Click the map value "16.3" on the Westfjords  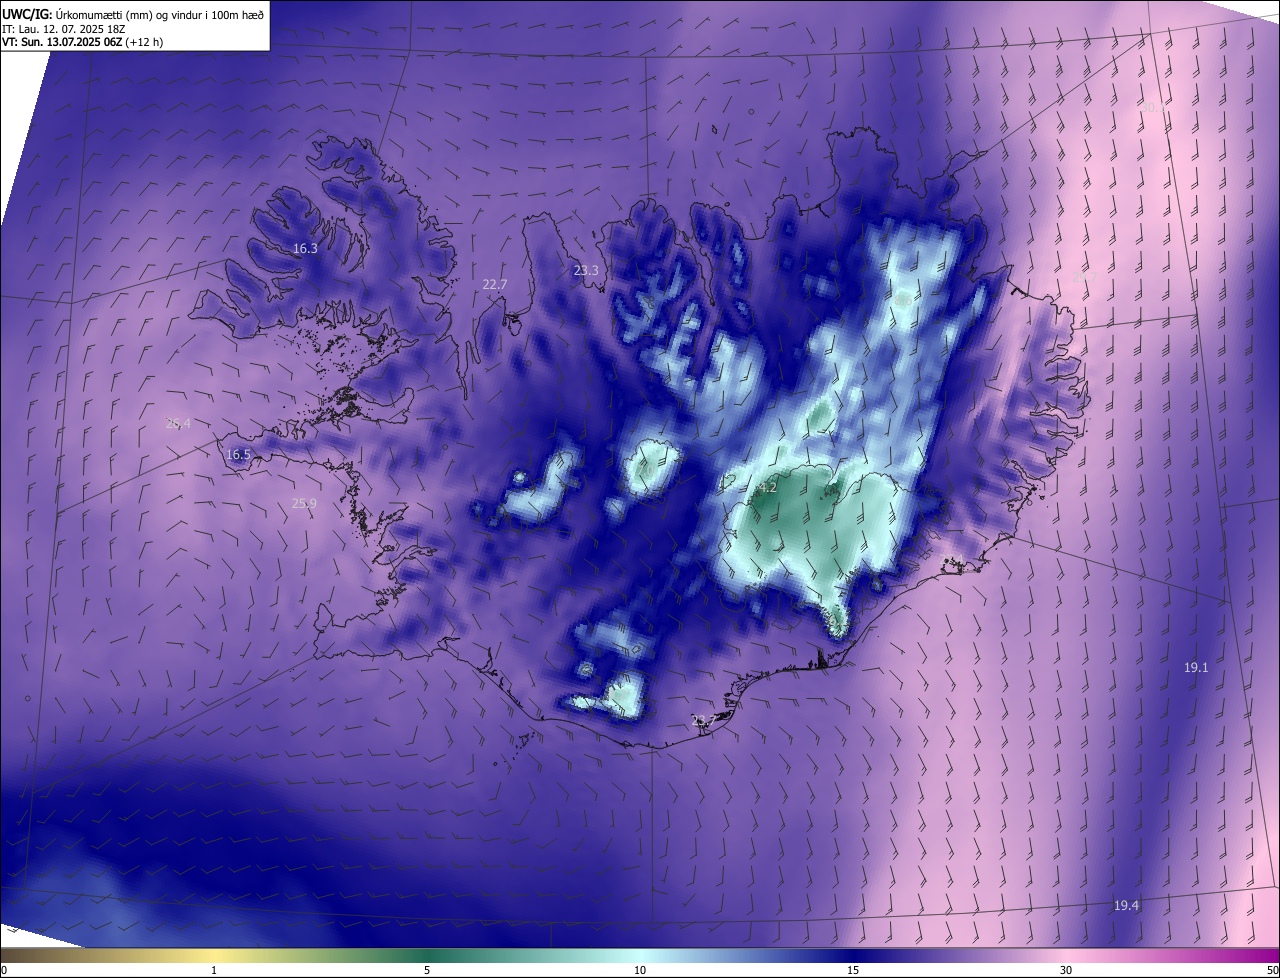click(x=305, y=248)
